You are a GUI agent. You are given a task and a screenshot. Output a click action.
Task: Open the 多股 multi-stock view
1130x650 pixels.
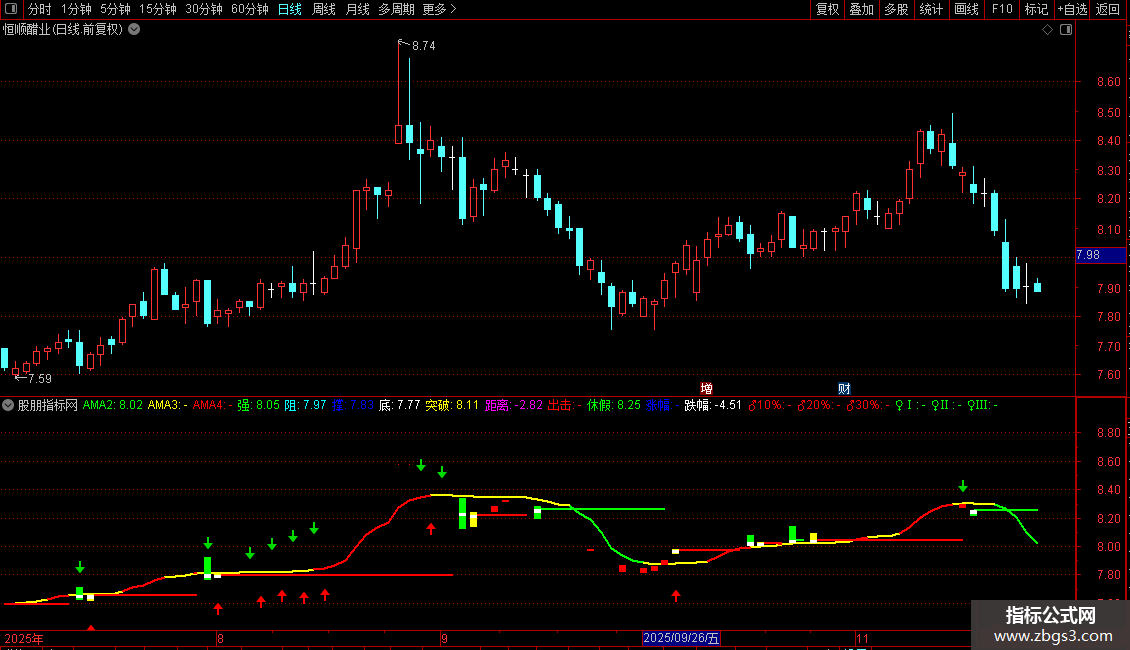[x=896, y=9]
